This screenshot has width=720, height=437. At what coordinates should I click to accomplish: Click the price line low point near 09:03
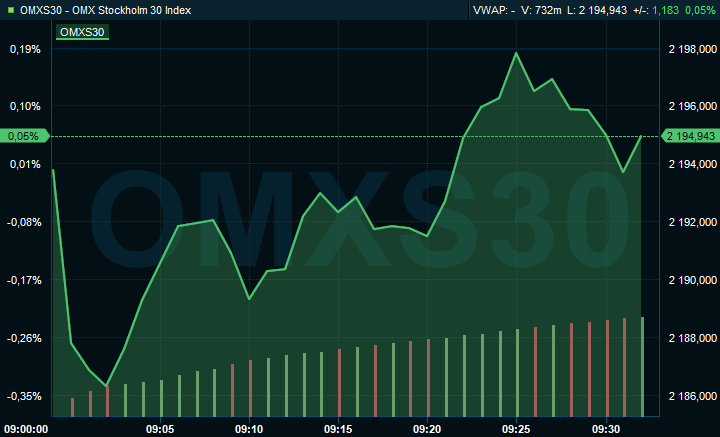tap(107, 386)
